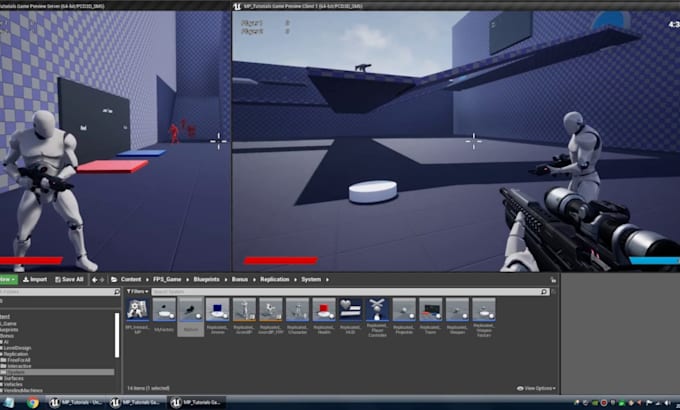Select the highlighted System folder in tree

point(57,372)
